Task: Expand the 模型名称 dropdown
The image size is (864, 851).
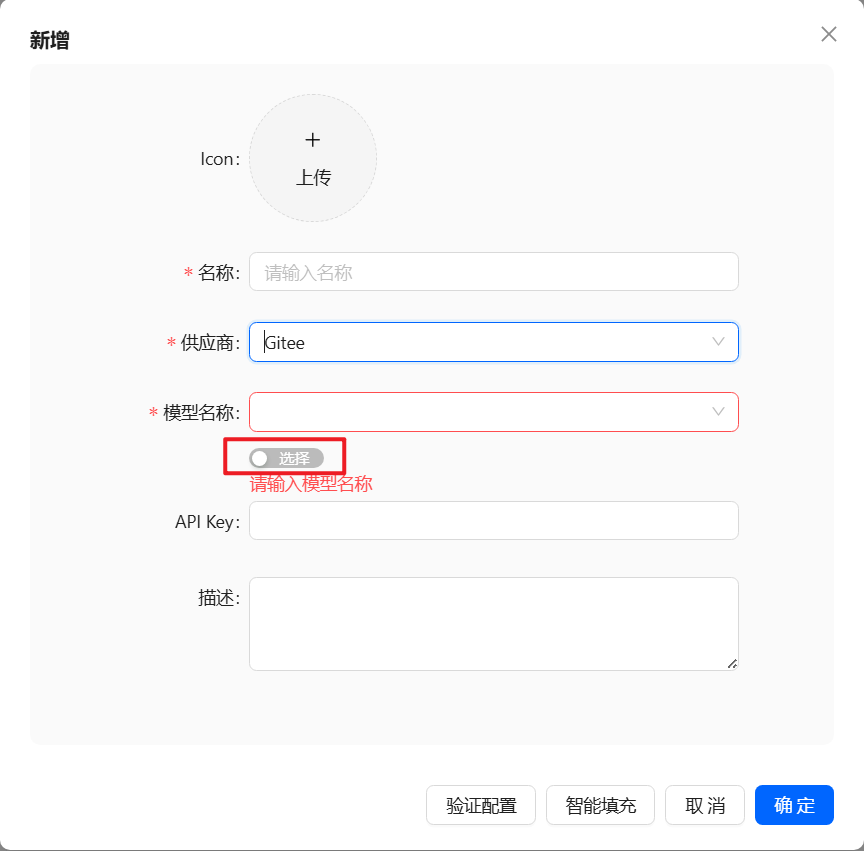Action: pos(480,412)
